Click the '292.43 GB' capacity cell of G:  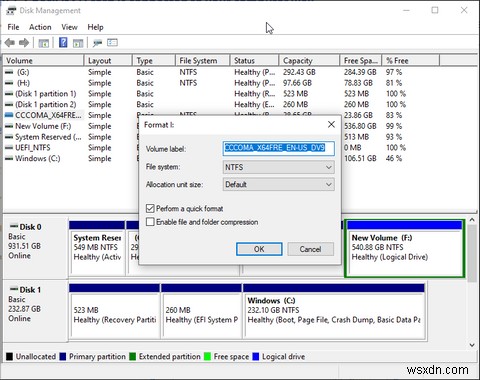pyautogui.click(x=299, y=72)
